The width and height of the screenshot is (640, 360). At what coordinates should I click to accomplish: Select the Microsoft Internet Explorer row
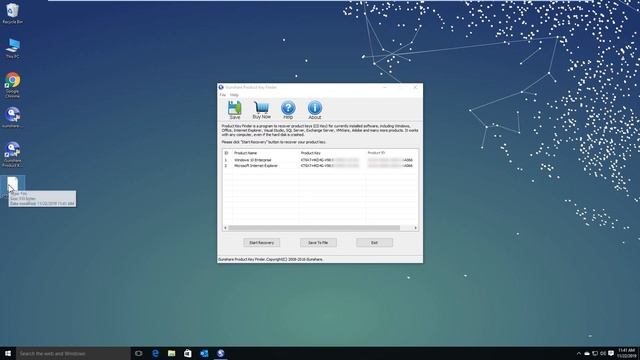[x=320, y=166]
